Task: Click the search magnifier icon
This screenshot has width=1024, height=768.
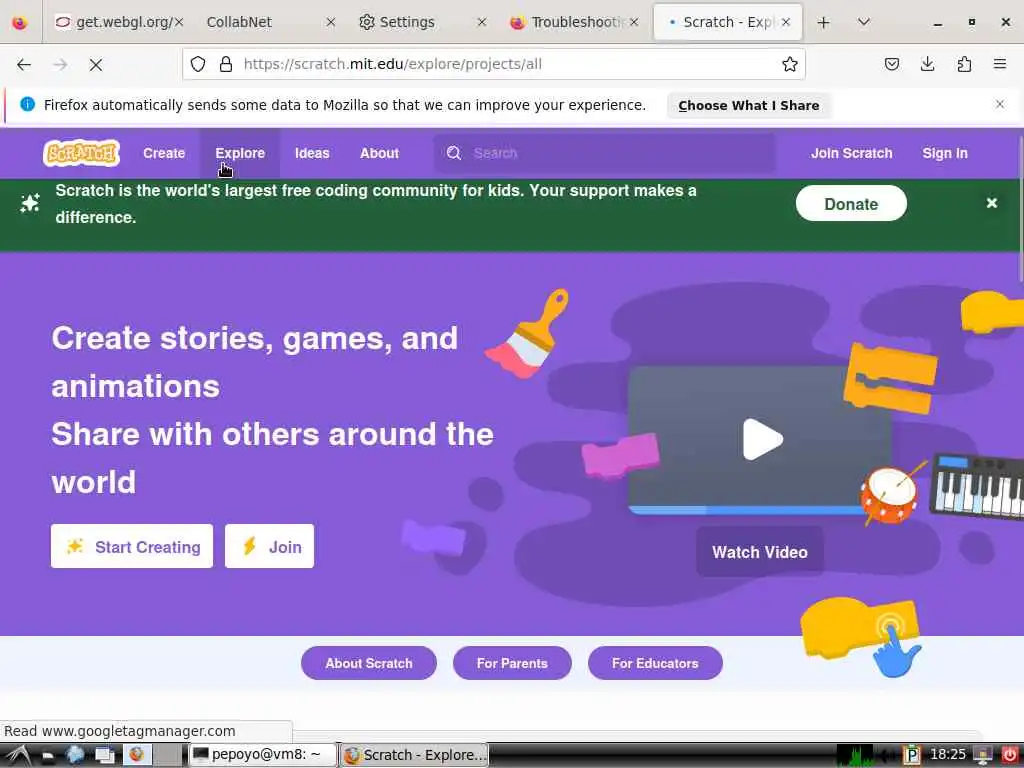Action: tap(454, 153)
